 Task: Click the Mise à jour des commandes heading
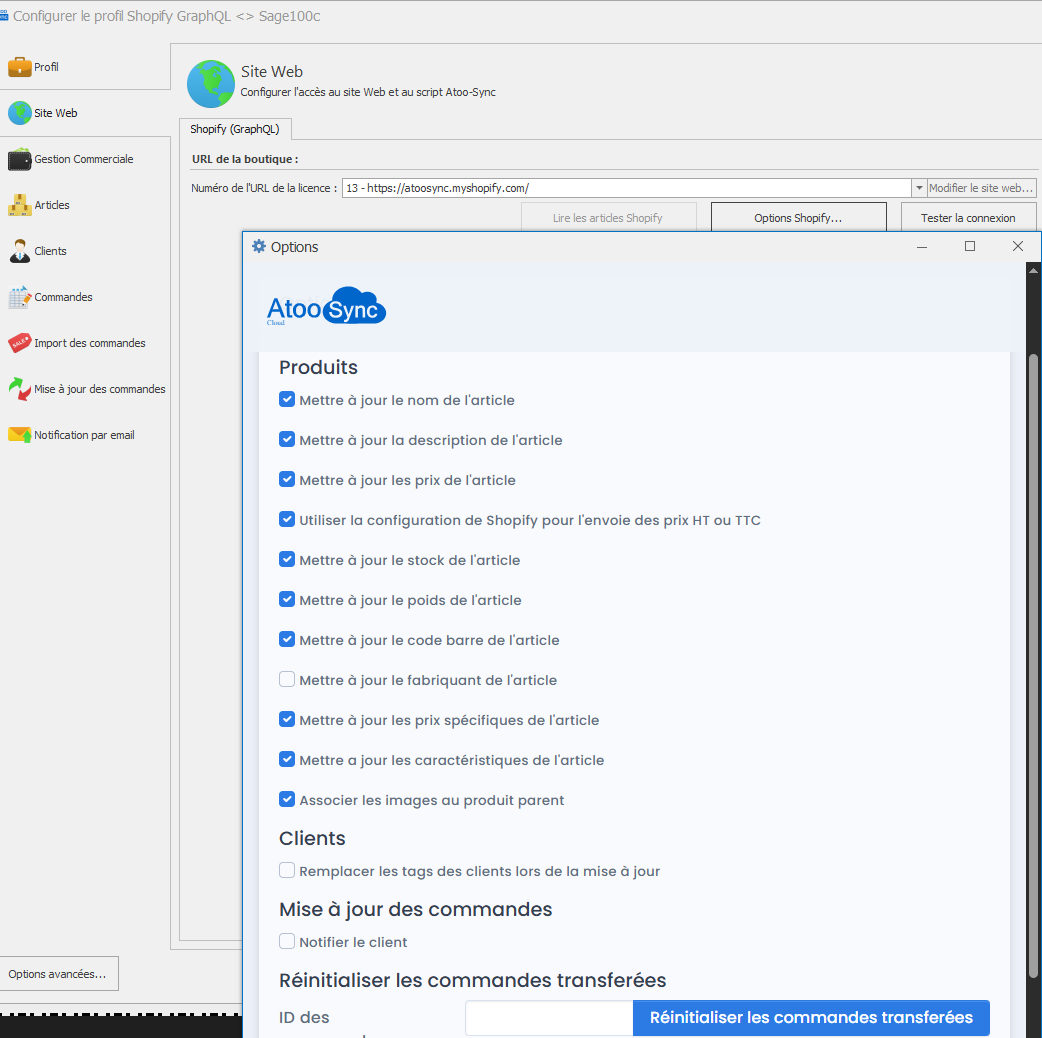415,909
